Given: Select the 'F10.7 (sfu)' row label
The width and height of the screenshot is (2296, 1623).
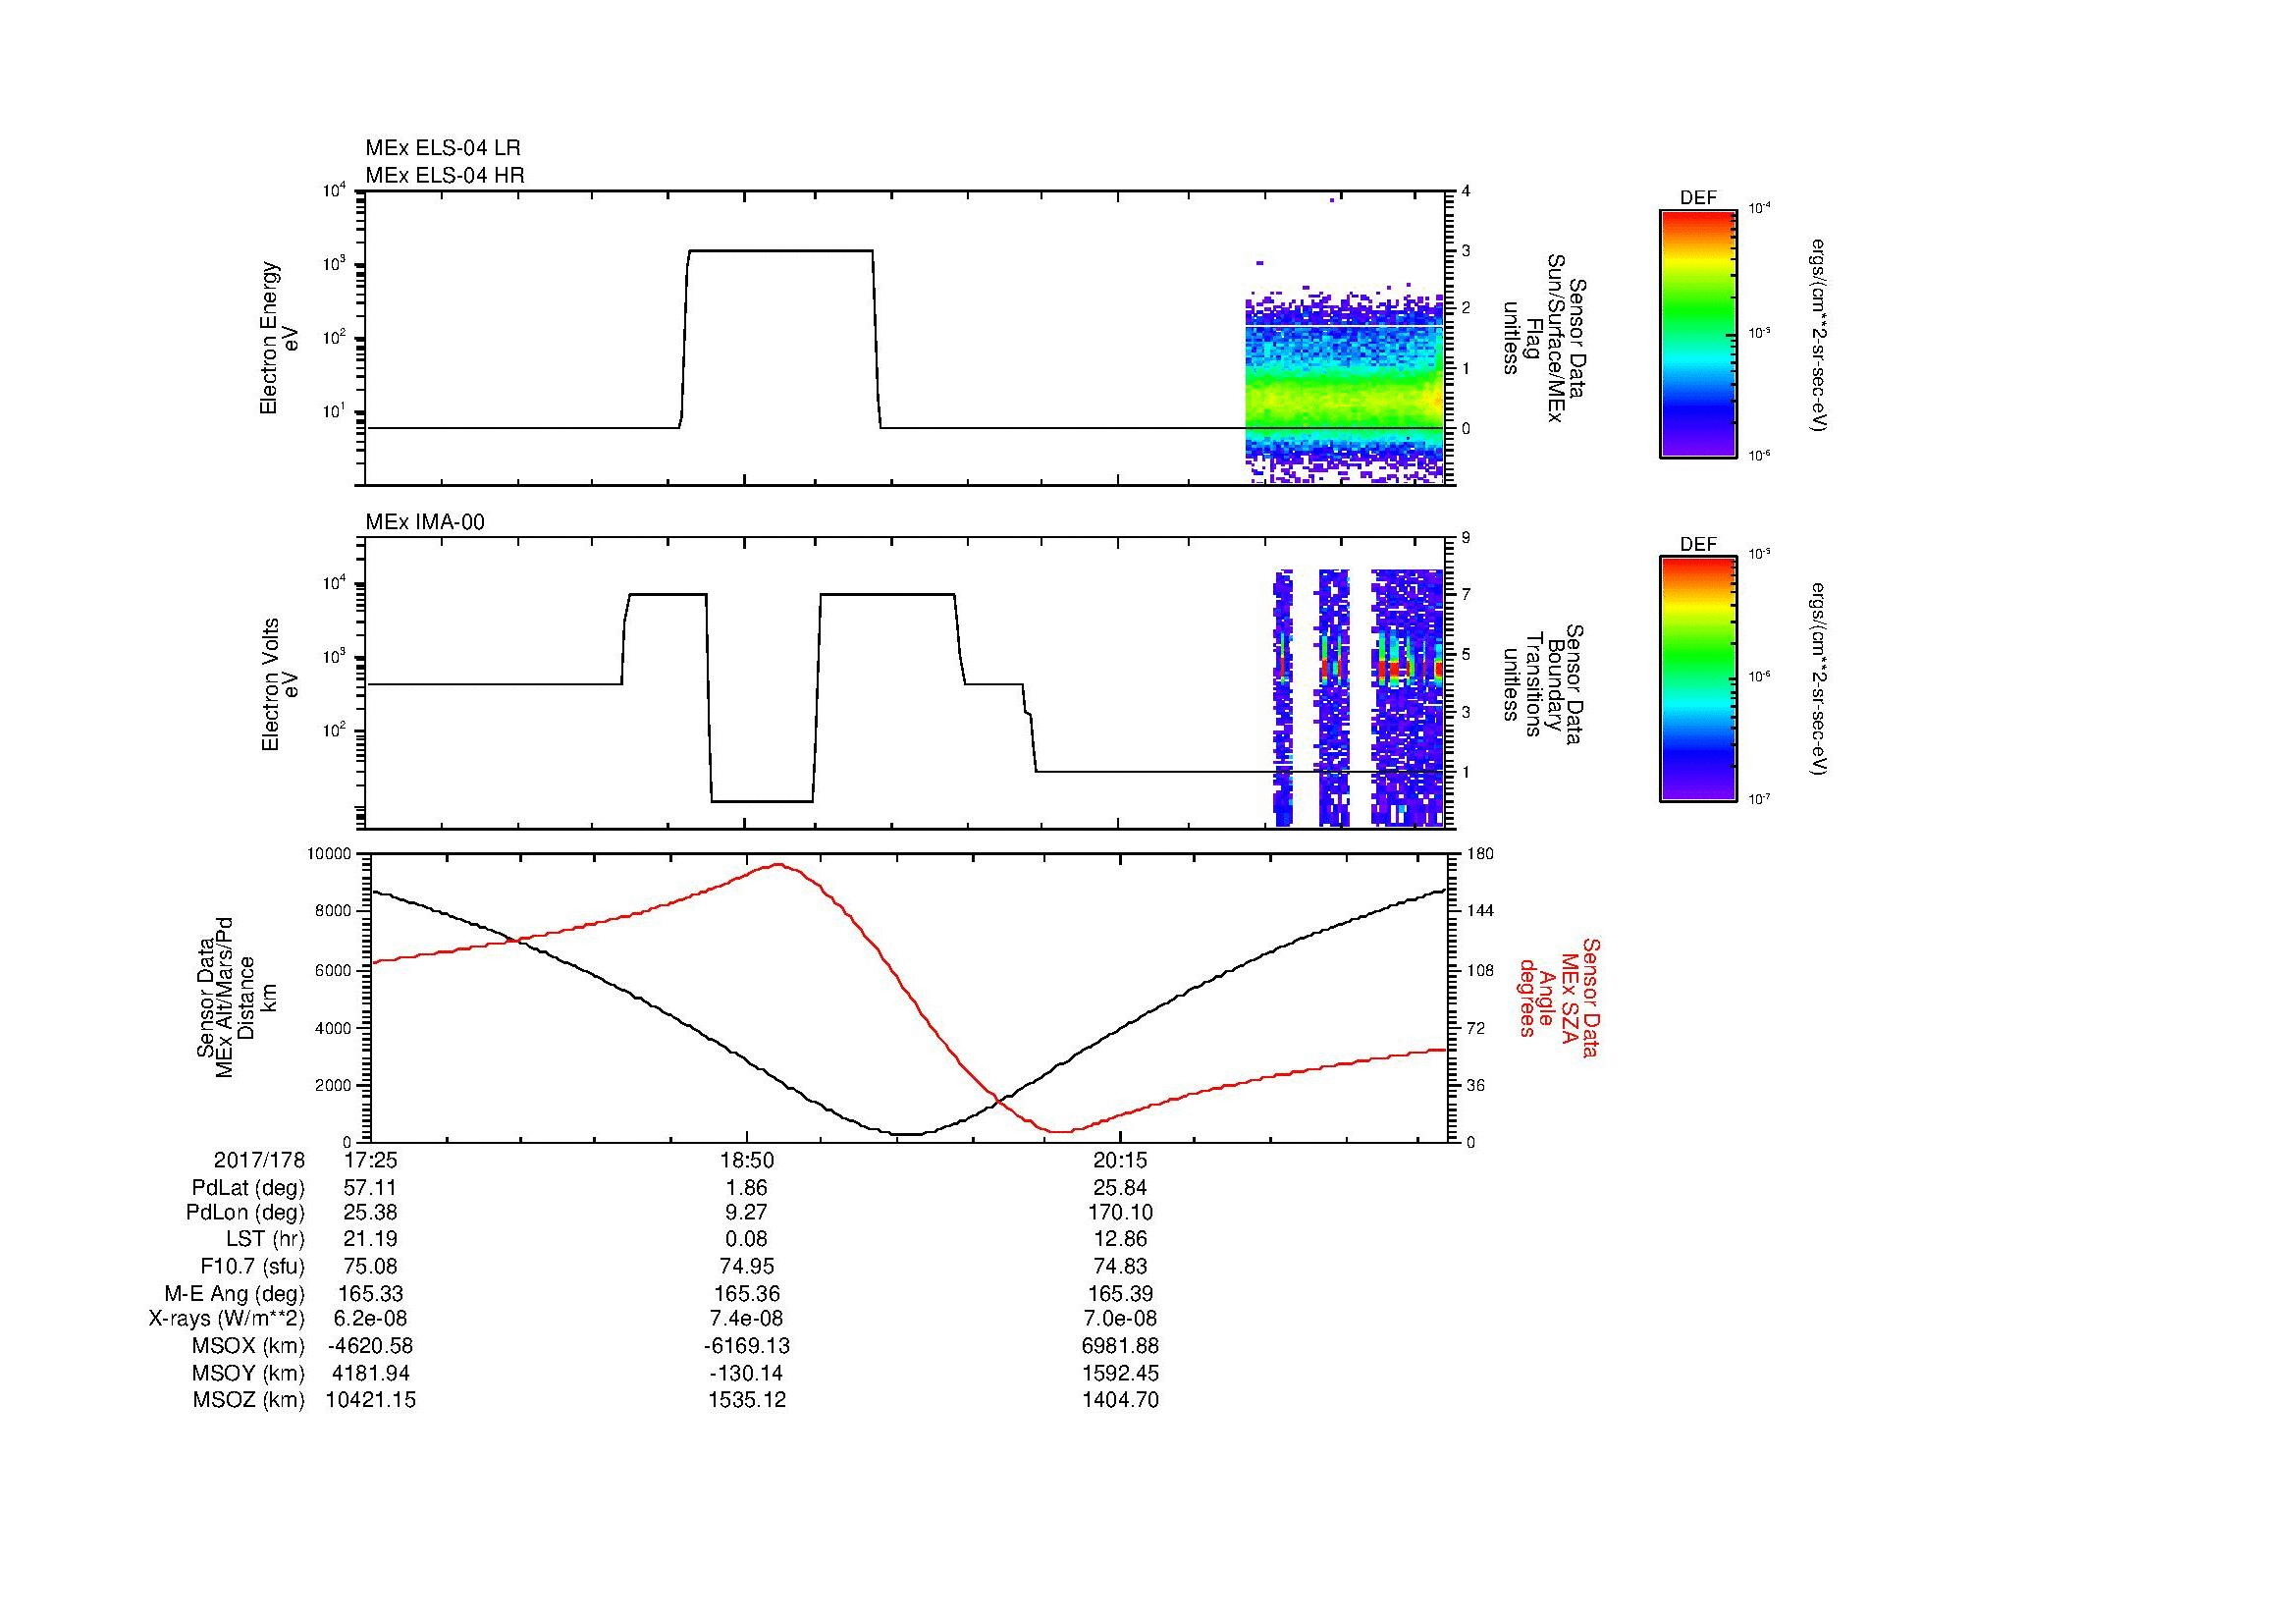Looking at the screenshot, I should point(252,1266).
